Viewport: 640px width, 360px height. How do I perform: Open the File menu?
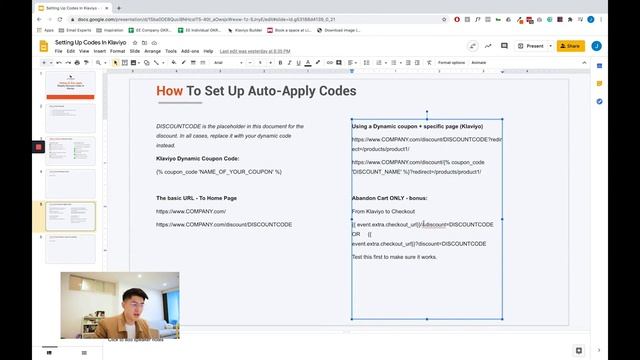point(59,51)
